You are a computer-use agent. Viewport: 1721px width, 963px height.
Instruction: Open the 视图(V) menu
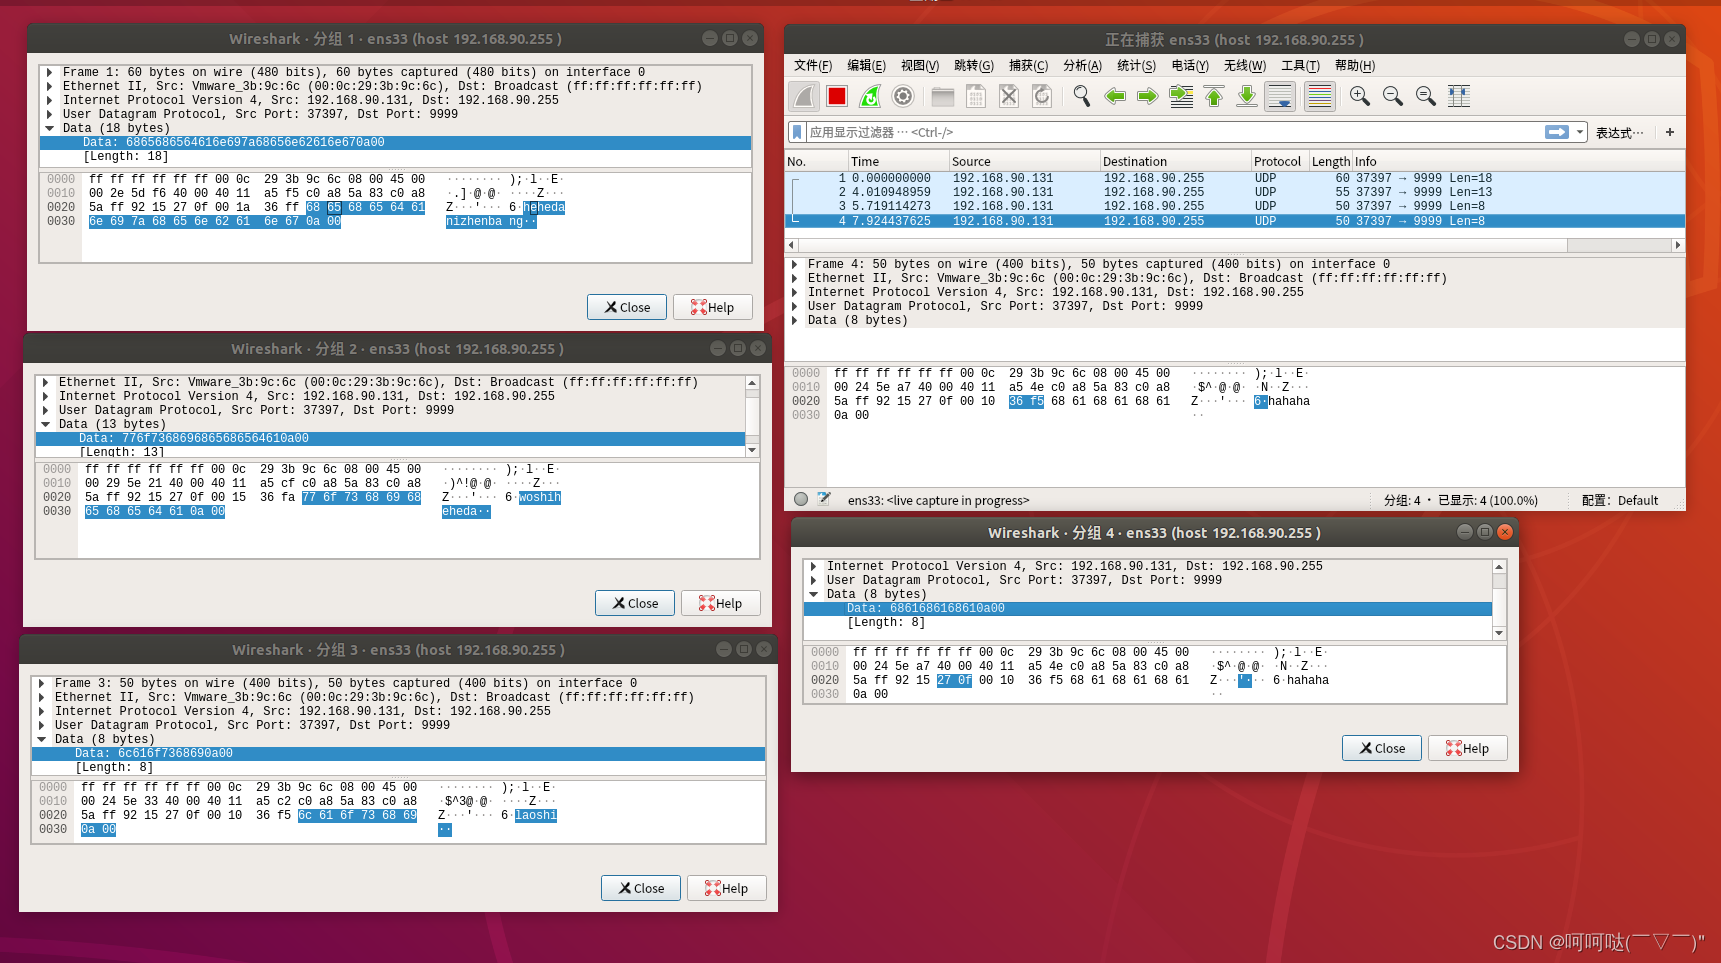tap(920, 65)
